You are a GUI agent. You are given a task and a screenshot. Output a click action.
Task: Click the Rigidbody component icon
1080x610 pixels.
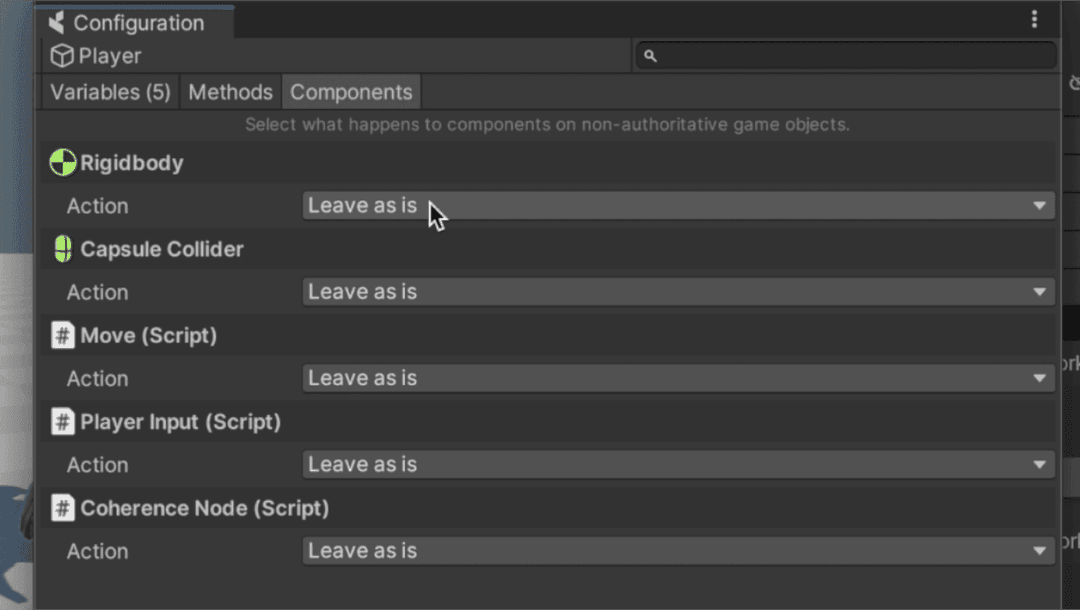63,163
